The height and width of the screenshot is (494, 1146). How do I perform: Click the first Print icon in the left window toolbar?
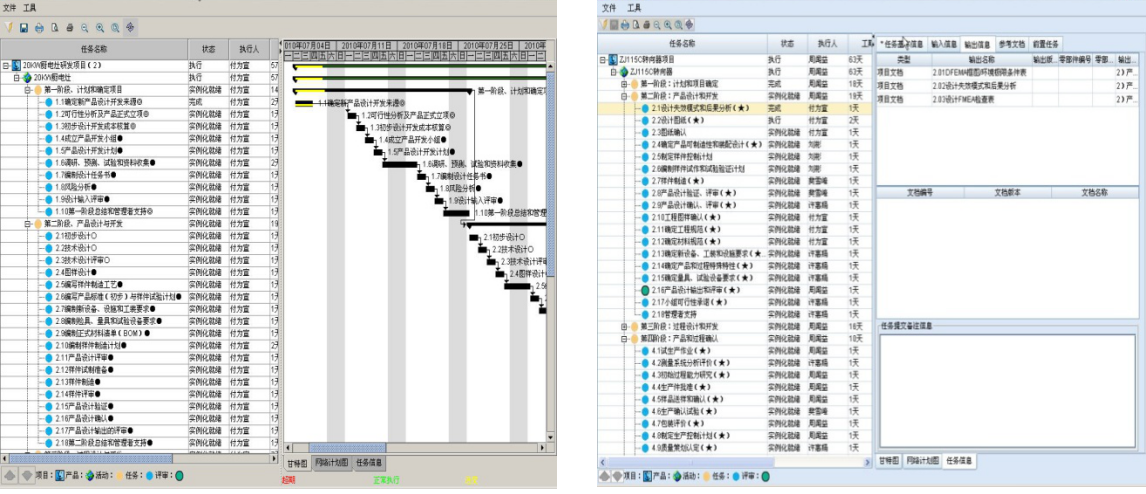[39, 28]
